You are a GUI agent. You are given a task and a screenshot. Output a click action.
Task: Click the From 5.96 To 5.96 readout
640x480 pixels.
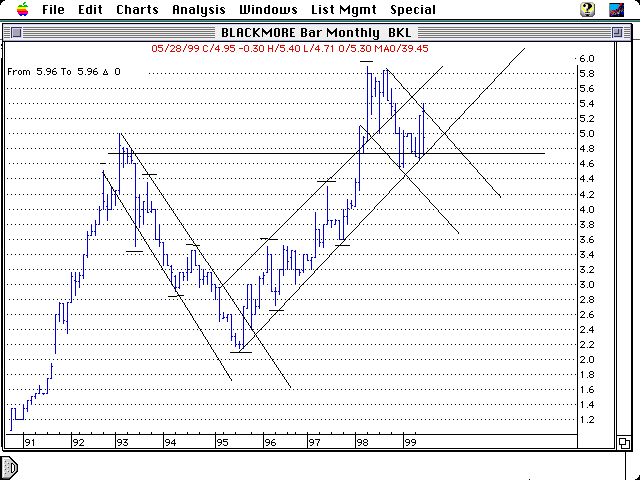click(64, 72)
